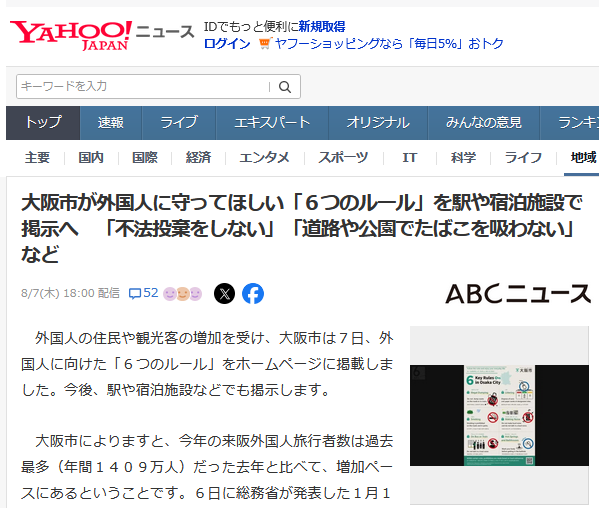
Task: Select the 国際 category
Action: pos(145,157)
